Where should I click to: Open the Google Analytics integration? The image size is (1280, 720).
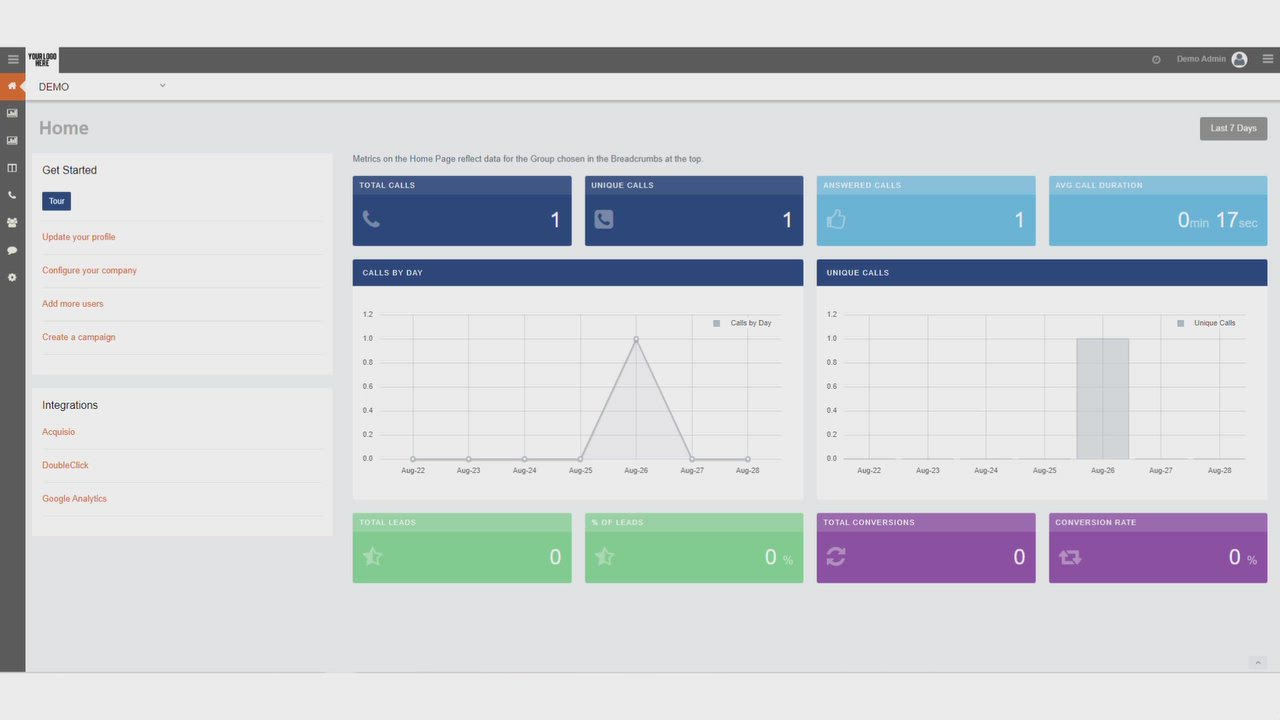pos(74,499)
